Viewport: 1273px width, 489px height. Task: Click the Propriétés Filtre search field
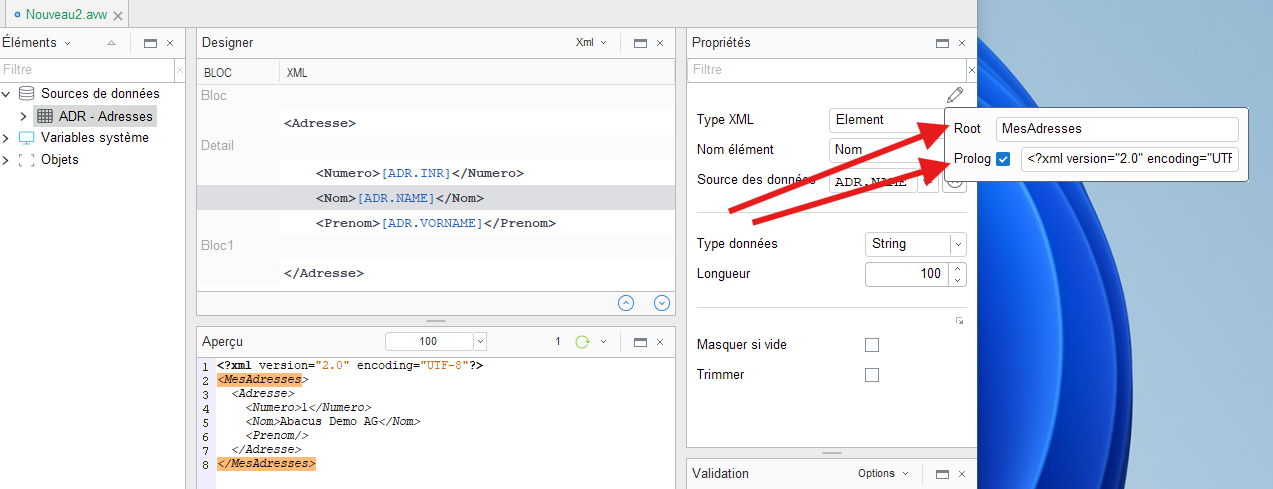click(826, 70)
